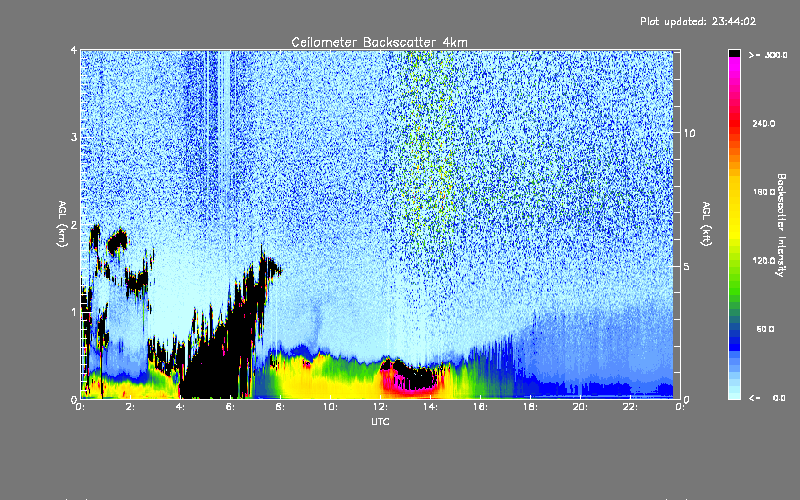This screenshot has height=500, width=800.
Task: Select the 'AGL (kft)' axis label
Action: tap(707, 224)
